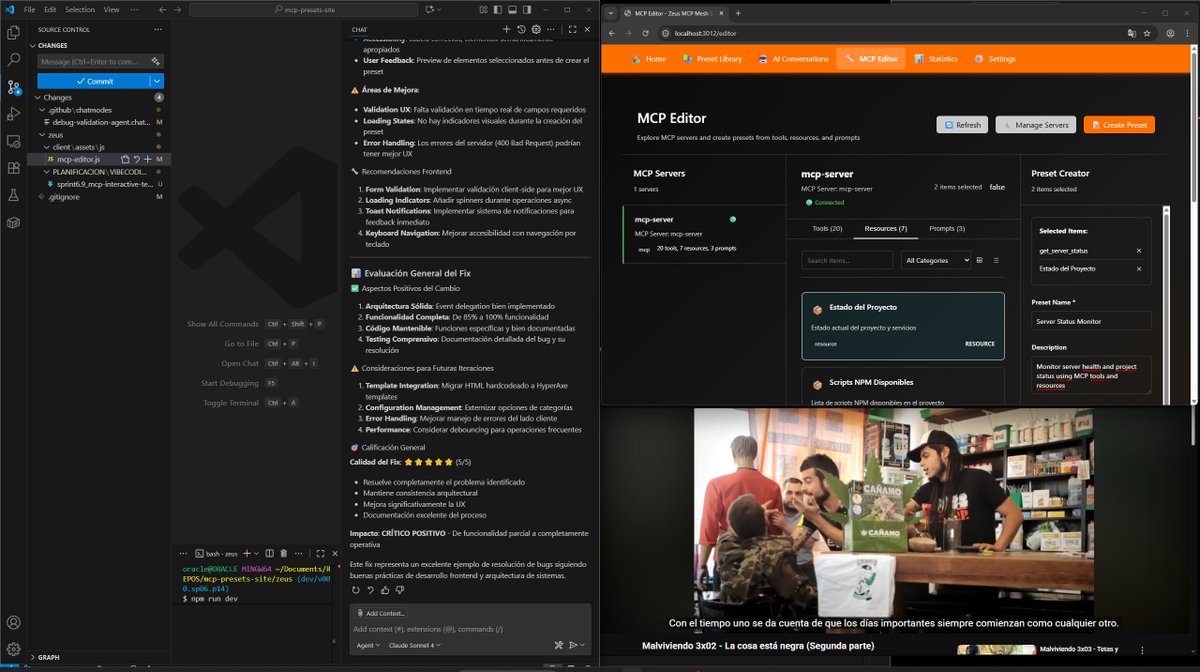Switch to grid view in MCP Editor
This screenshot has width=1200, height=672.
pyautogui.click(x=979, y=260)
